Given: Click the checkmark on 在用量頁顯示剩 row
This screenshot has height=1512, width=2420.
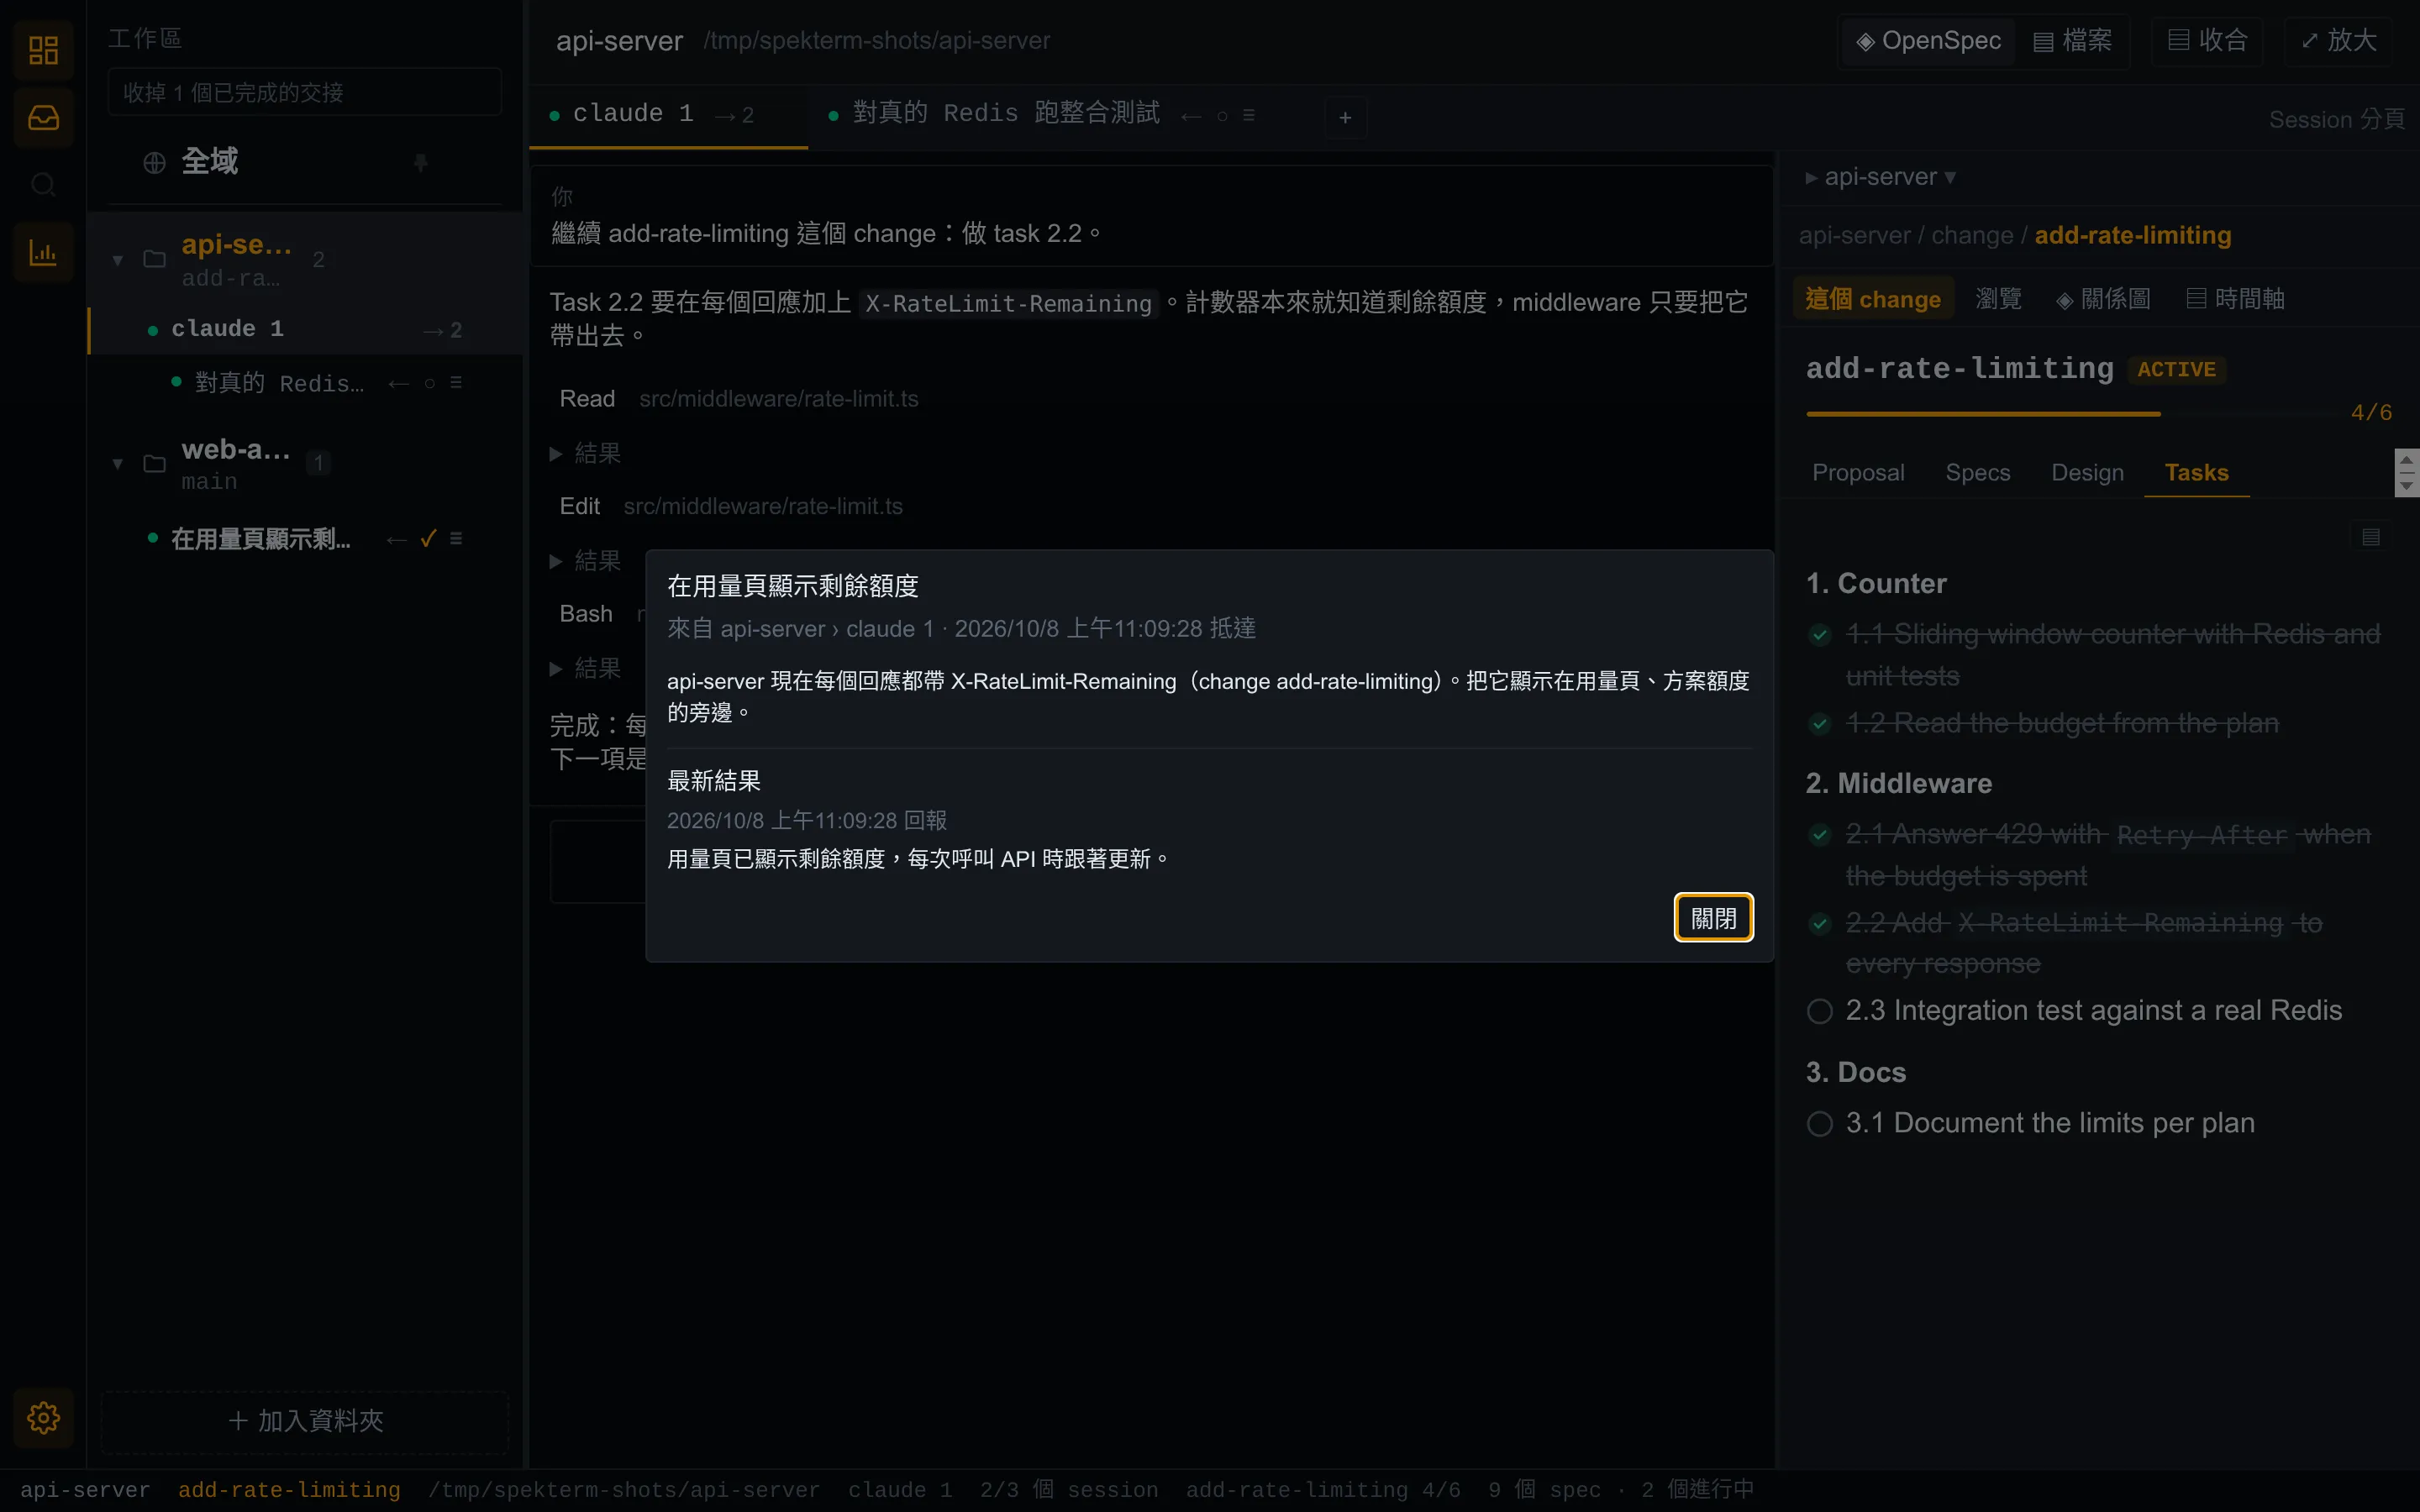Looking at the screenshot, I should [x=428, y=538].
